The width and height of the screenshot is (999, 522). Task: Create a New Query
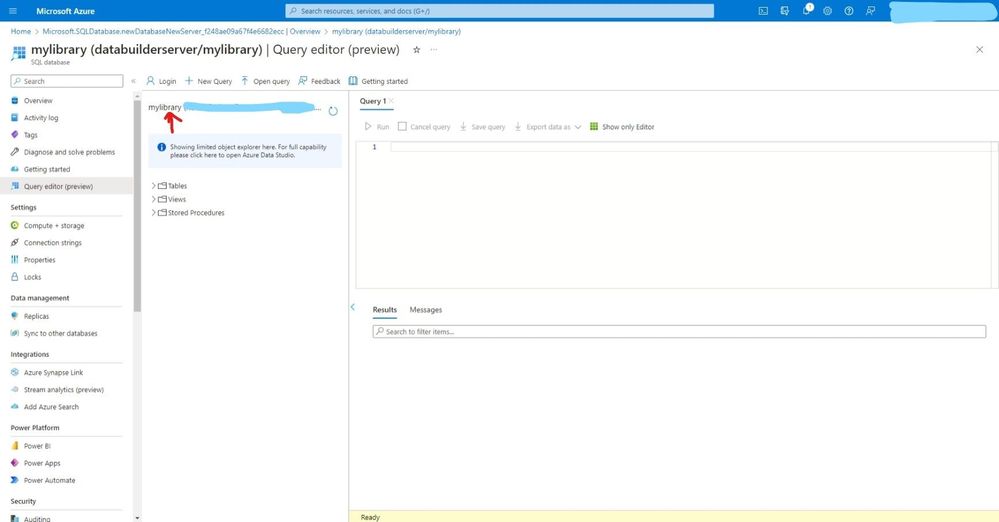click(x=208, y=81)
